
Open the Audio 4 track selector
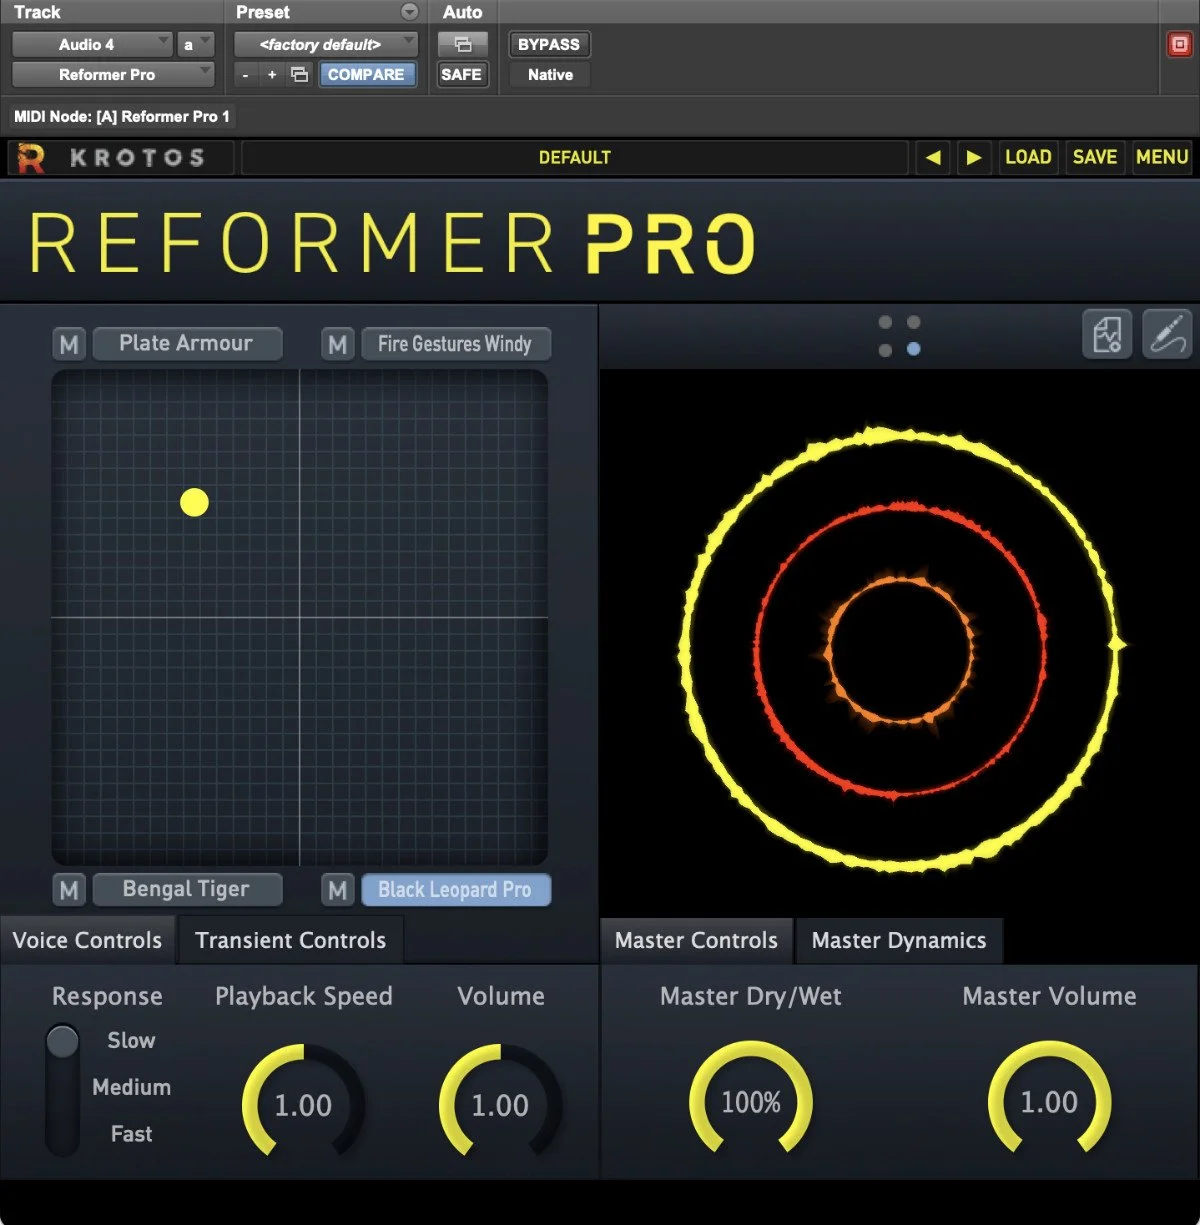pos(92,44)
